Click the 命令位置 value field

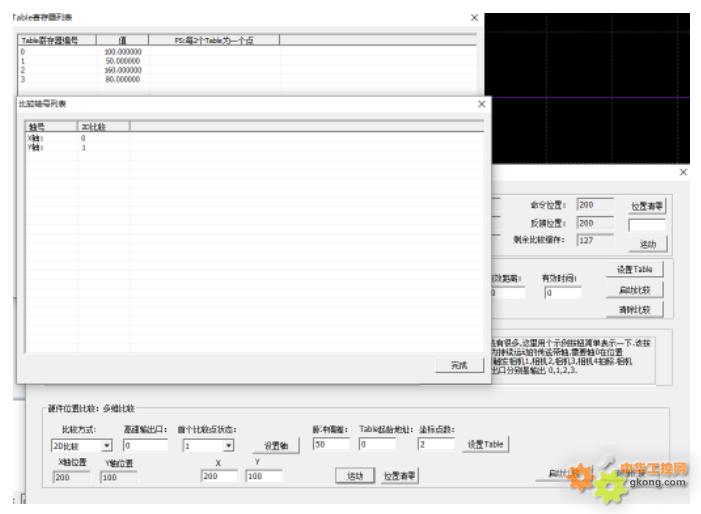click(x=595, y=205)
